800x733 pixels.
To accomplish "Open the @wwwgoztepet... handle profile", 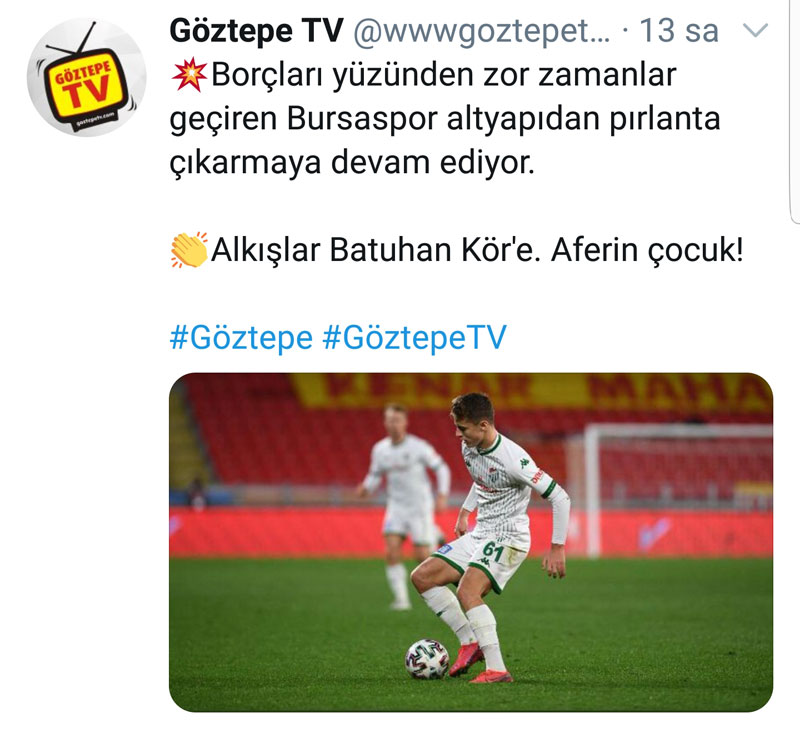I will [x=482, y=32].
